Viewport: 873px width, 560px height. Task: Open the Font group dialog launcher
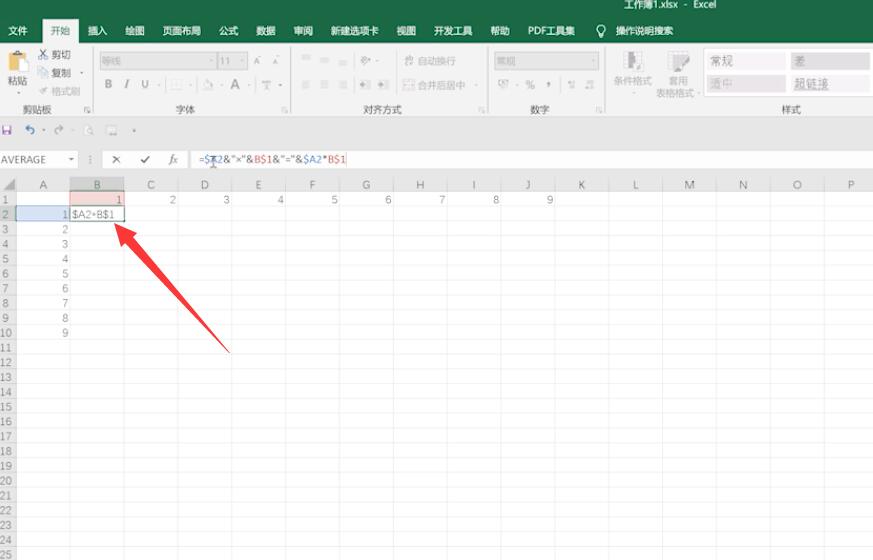point(285,110)
